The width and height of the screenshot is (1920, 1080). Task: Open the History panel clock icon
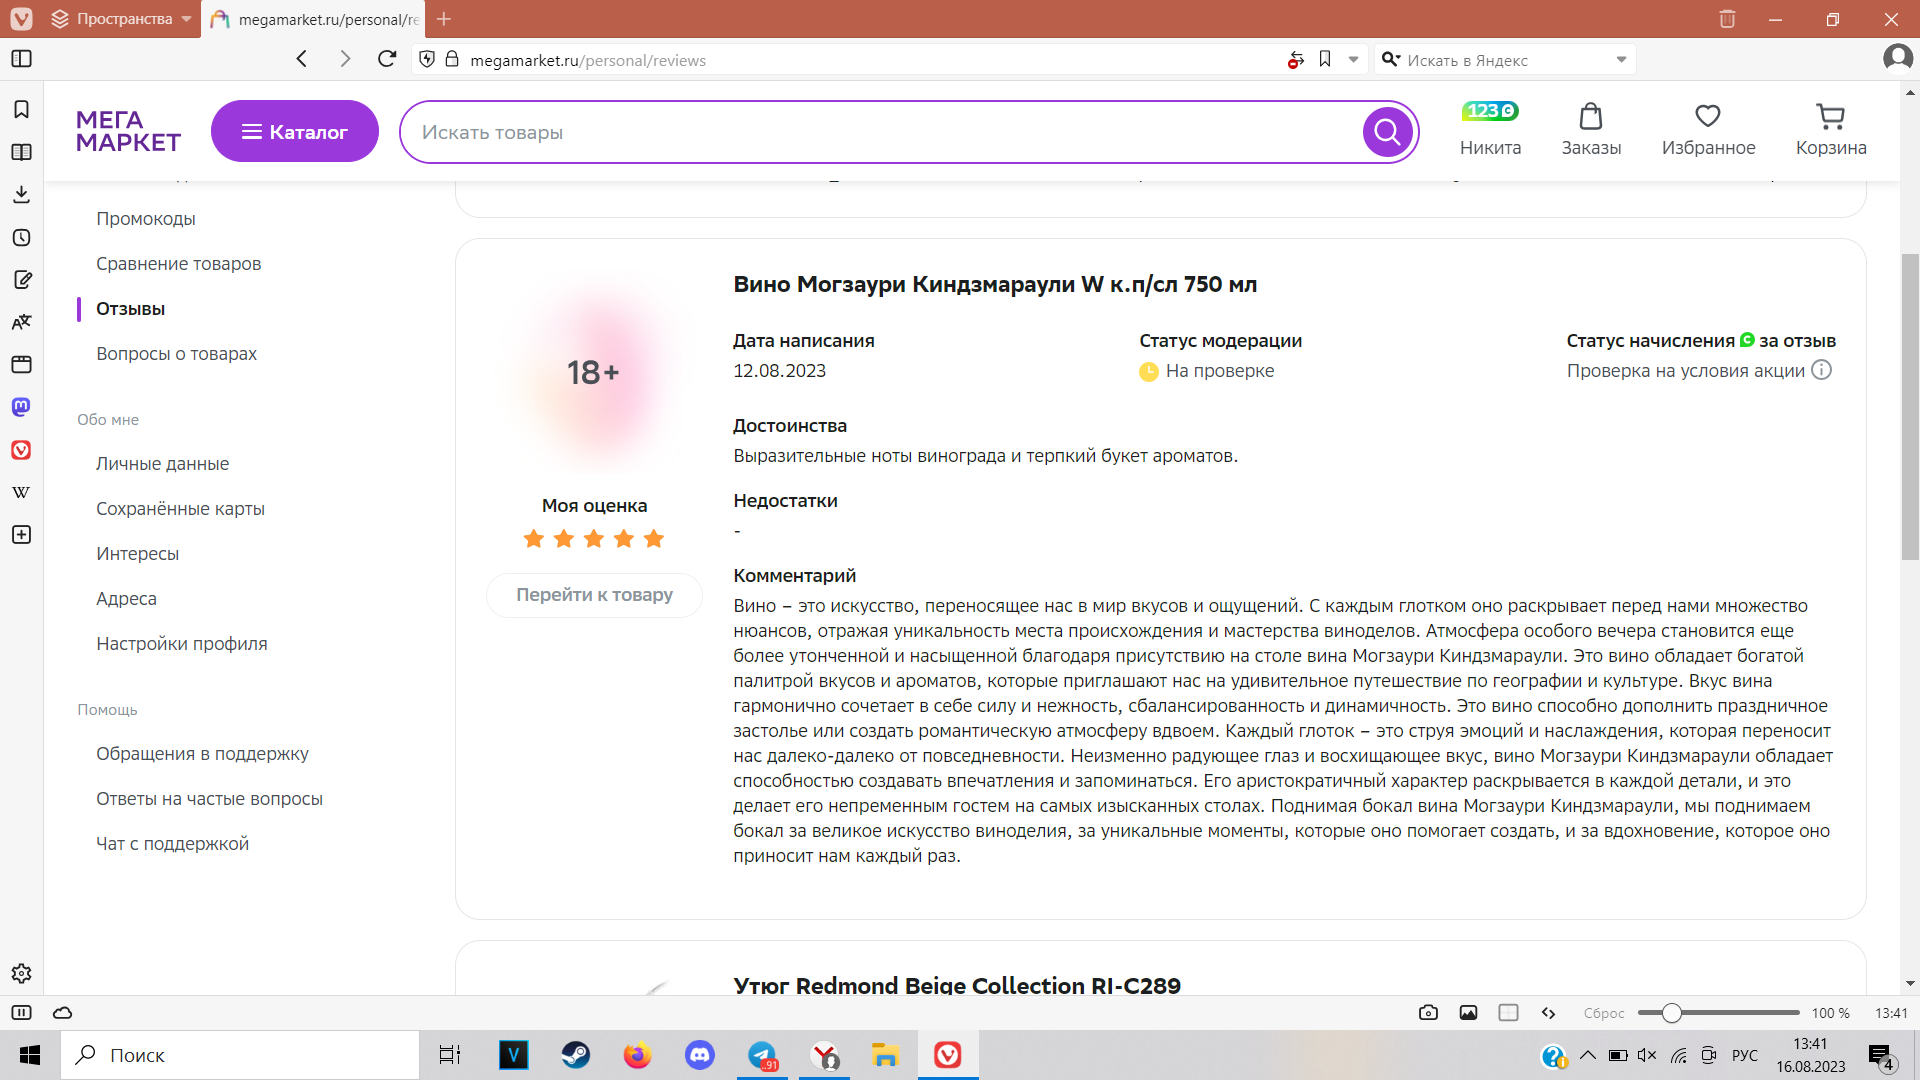pos(21,237)
